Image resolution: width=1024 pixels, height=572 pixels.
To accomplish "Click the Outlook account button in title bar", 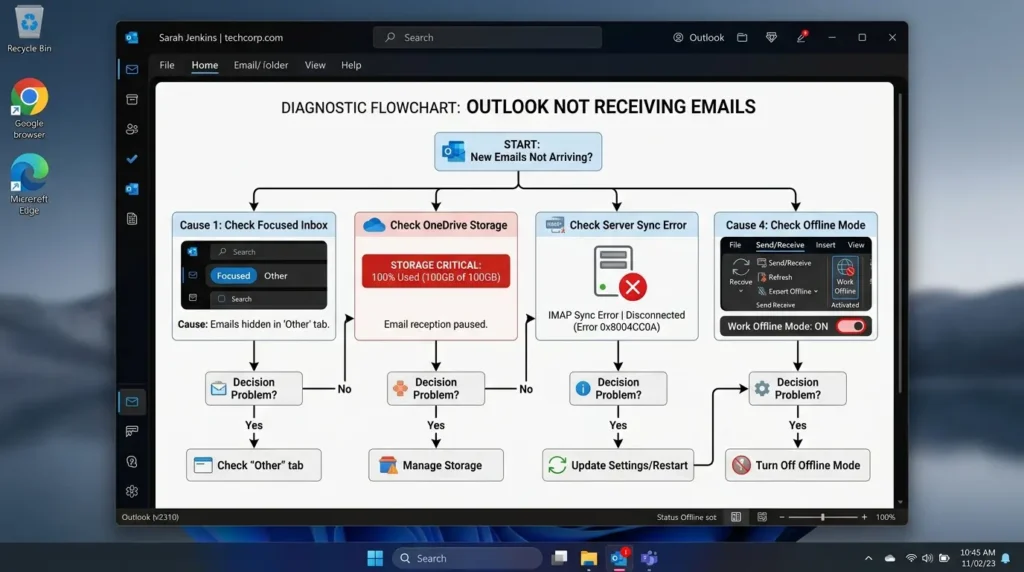I will (x=699, y=38).
